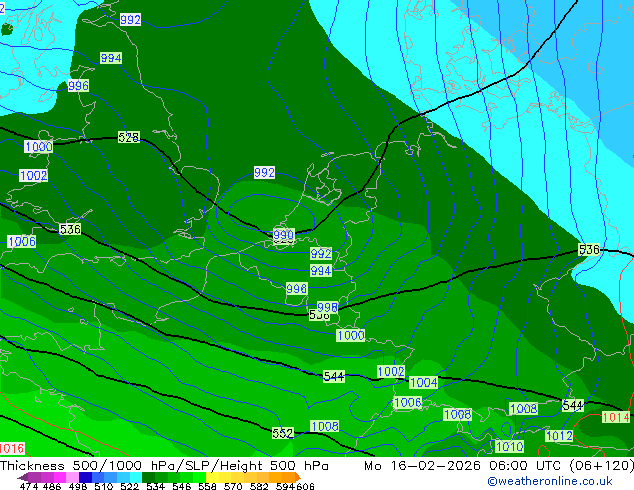
Task: Click the 1008 label left of the right-hand 544 label
Action: [524, 408]
